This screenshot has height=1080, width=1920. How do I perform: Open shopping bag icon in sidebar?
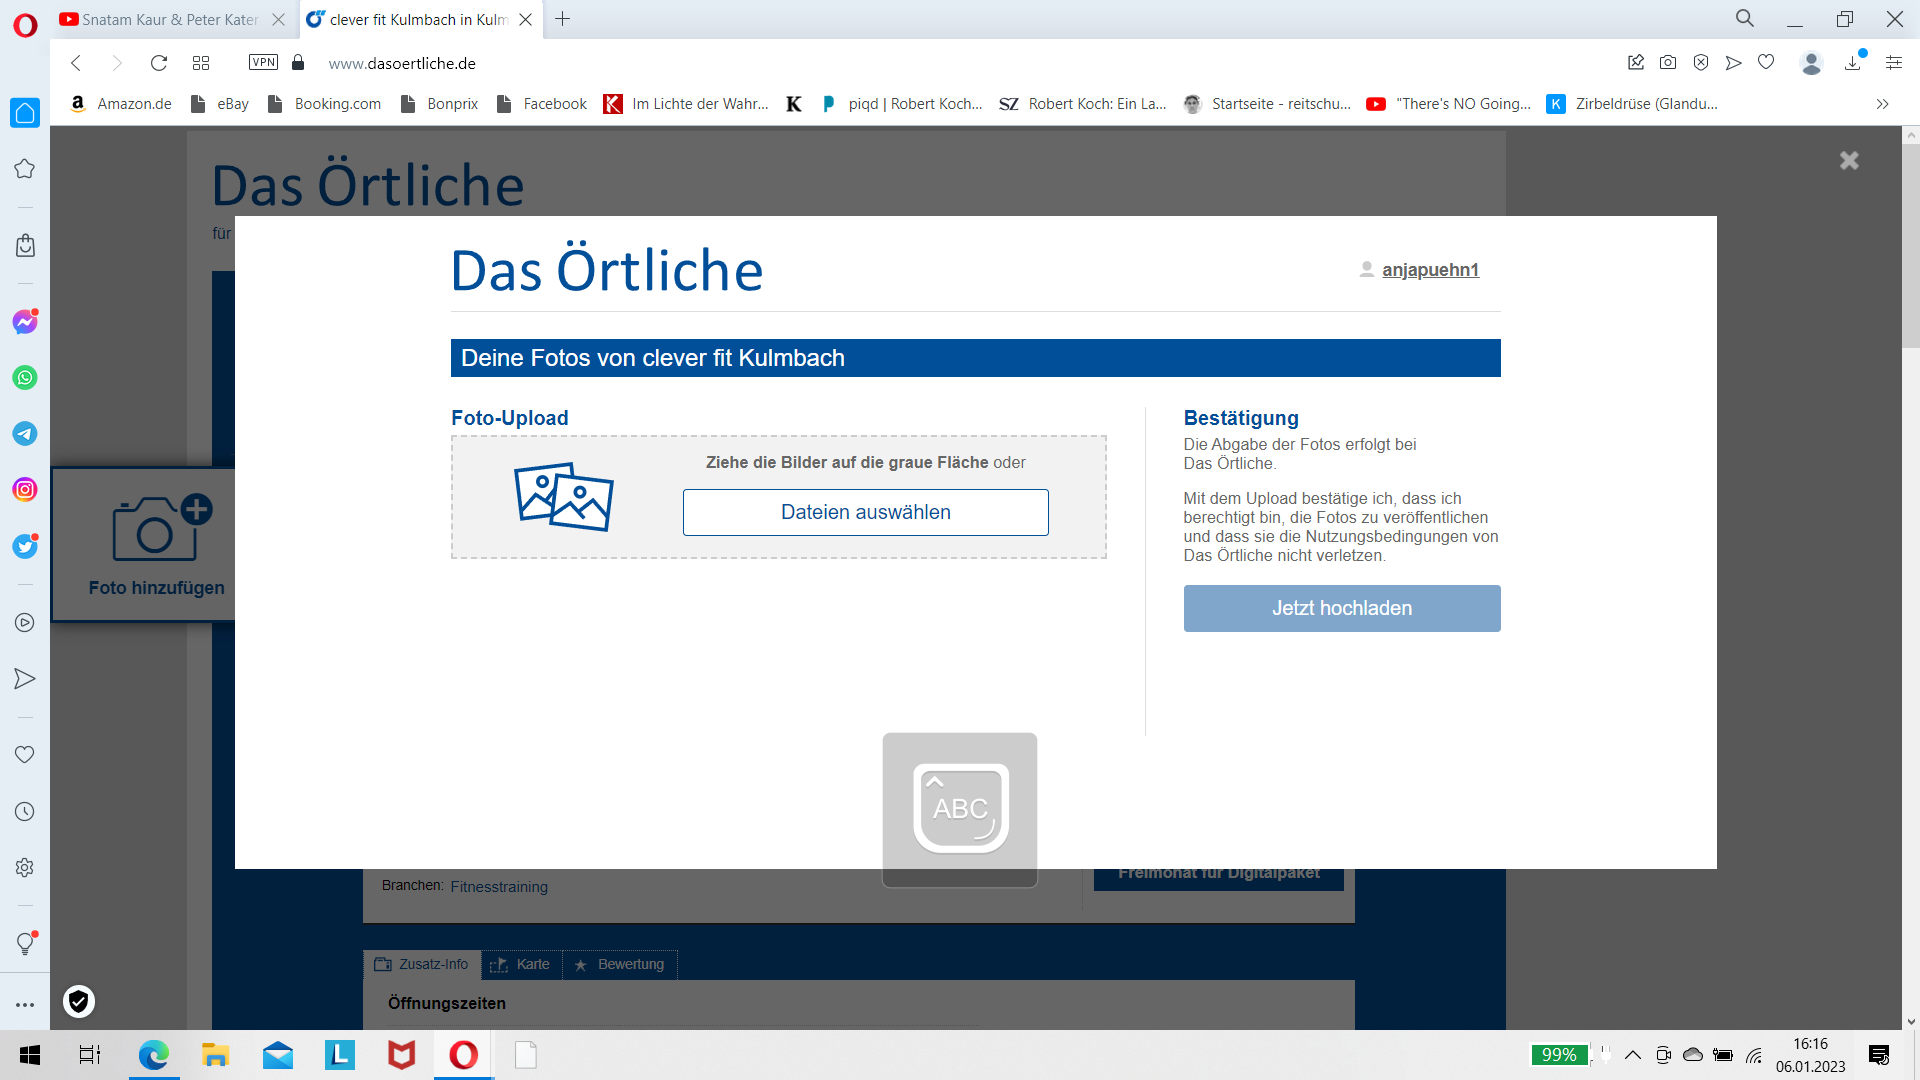[25, 245]
